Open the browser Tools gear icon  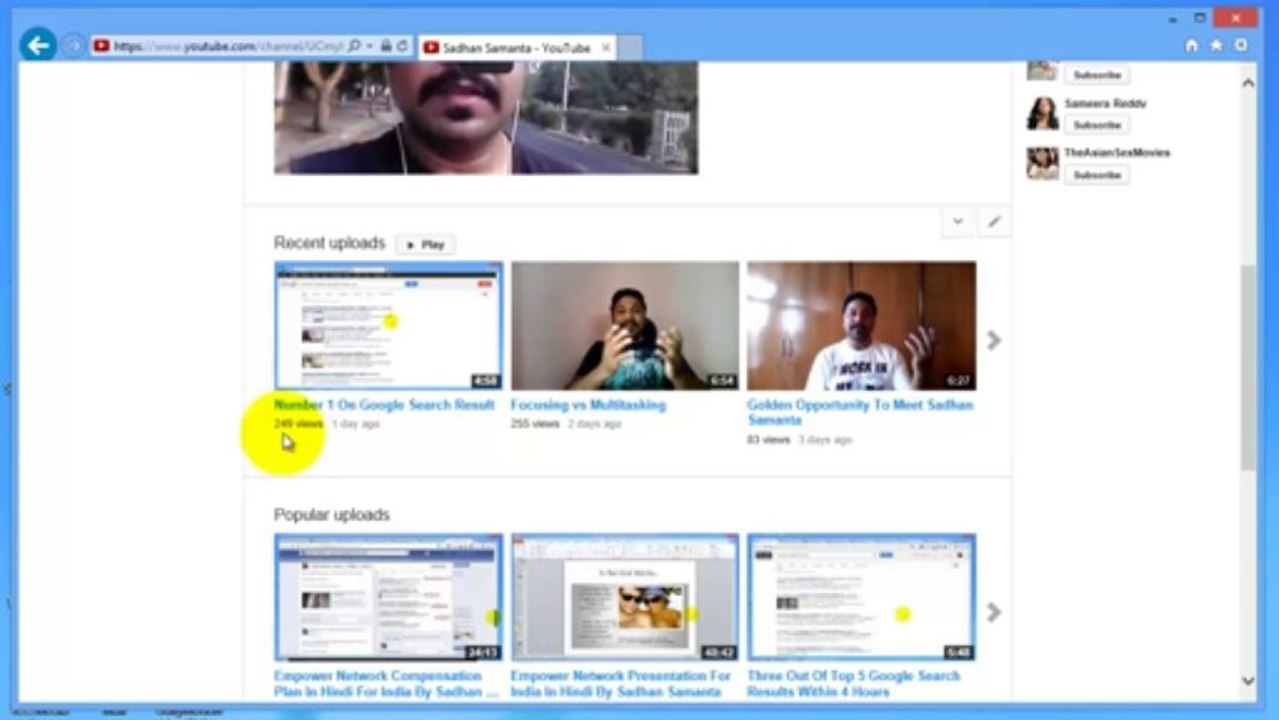point(1241,45)
